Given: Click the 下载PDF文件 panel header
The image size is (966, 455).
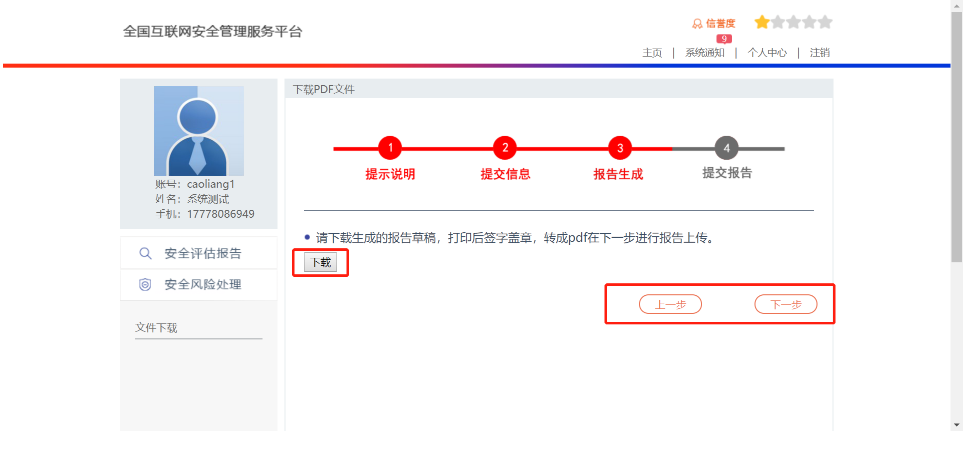Looking at the screenshot, I should (559, 89).
